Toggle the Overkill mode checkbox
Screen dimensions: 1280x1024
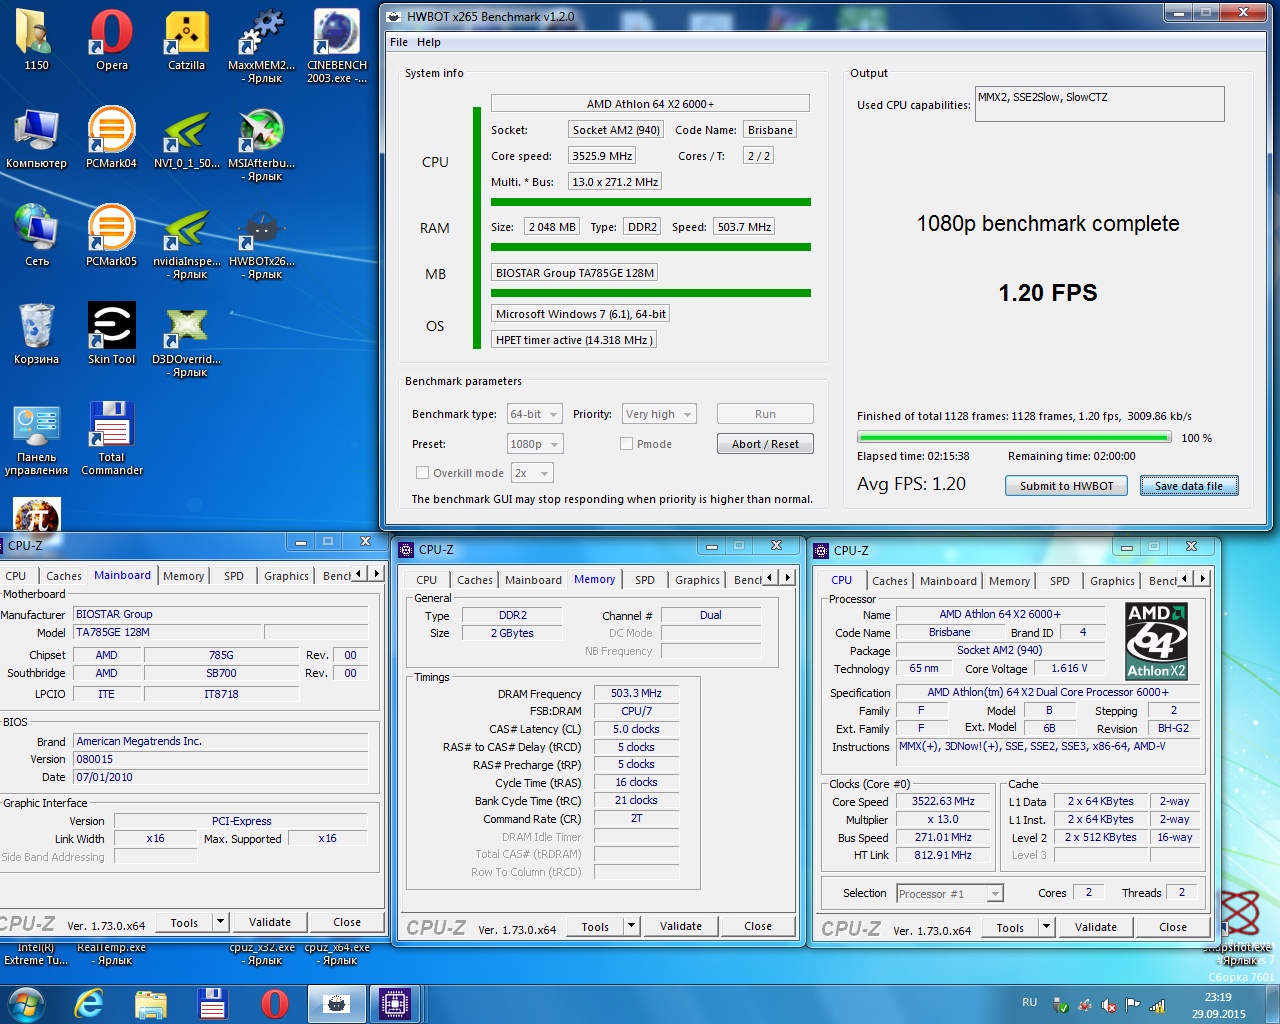click(x=422, y=473)
